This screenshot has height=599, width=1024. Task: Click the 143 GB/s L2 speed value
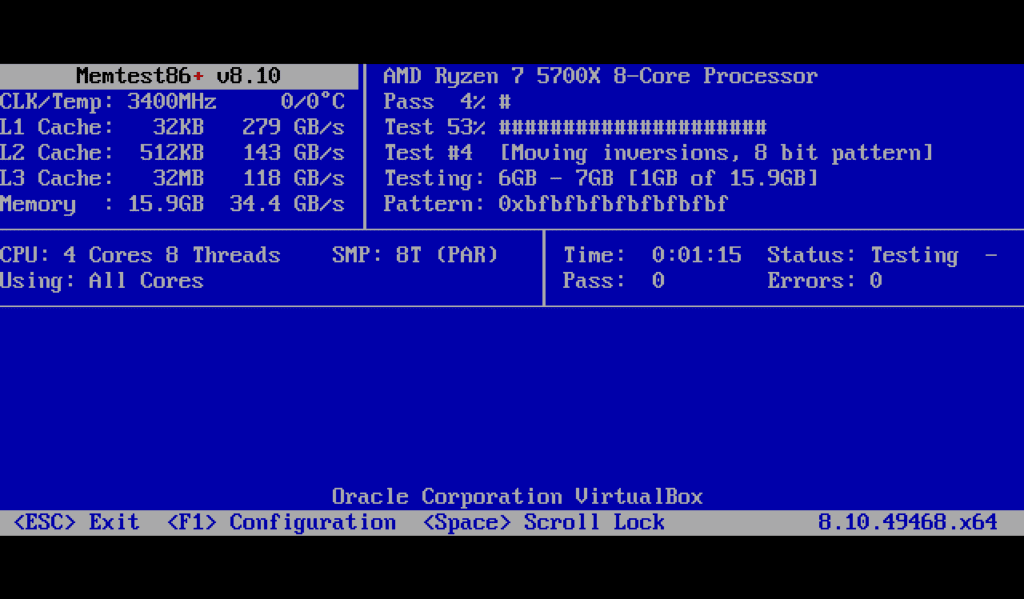point(293,152)
